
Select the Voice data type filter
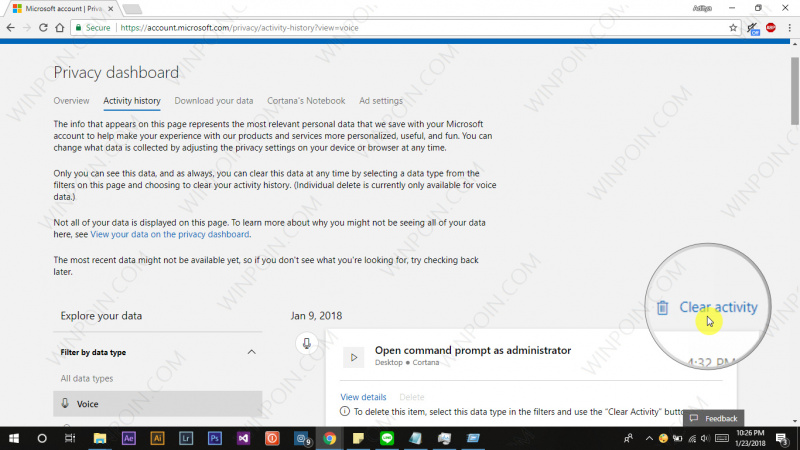(158, 404)
